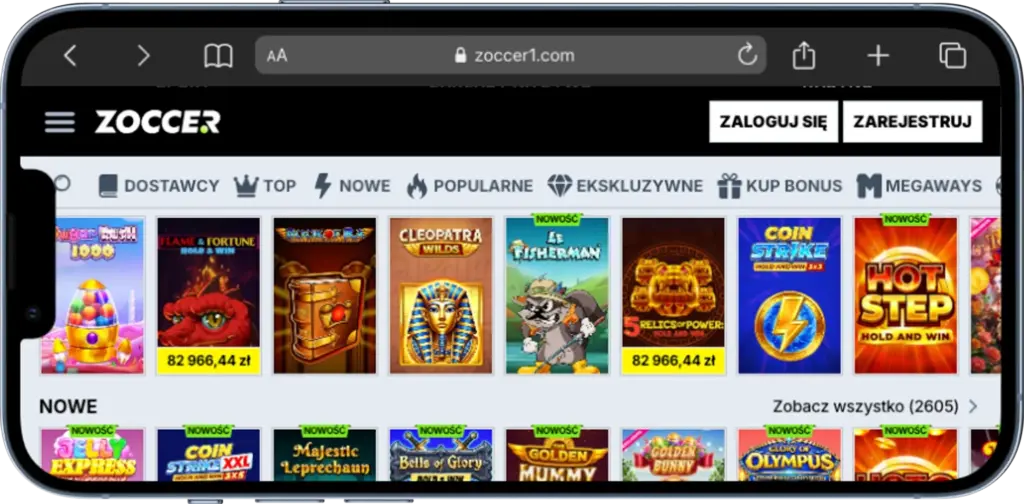The width and height of the screenshot is (1024, 504).
Task: Open the Zoccer hamburger menu
Action: point(59,122)
